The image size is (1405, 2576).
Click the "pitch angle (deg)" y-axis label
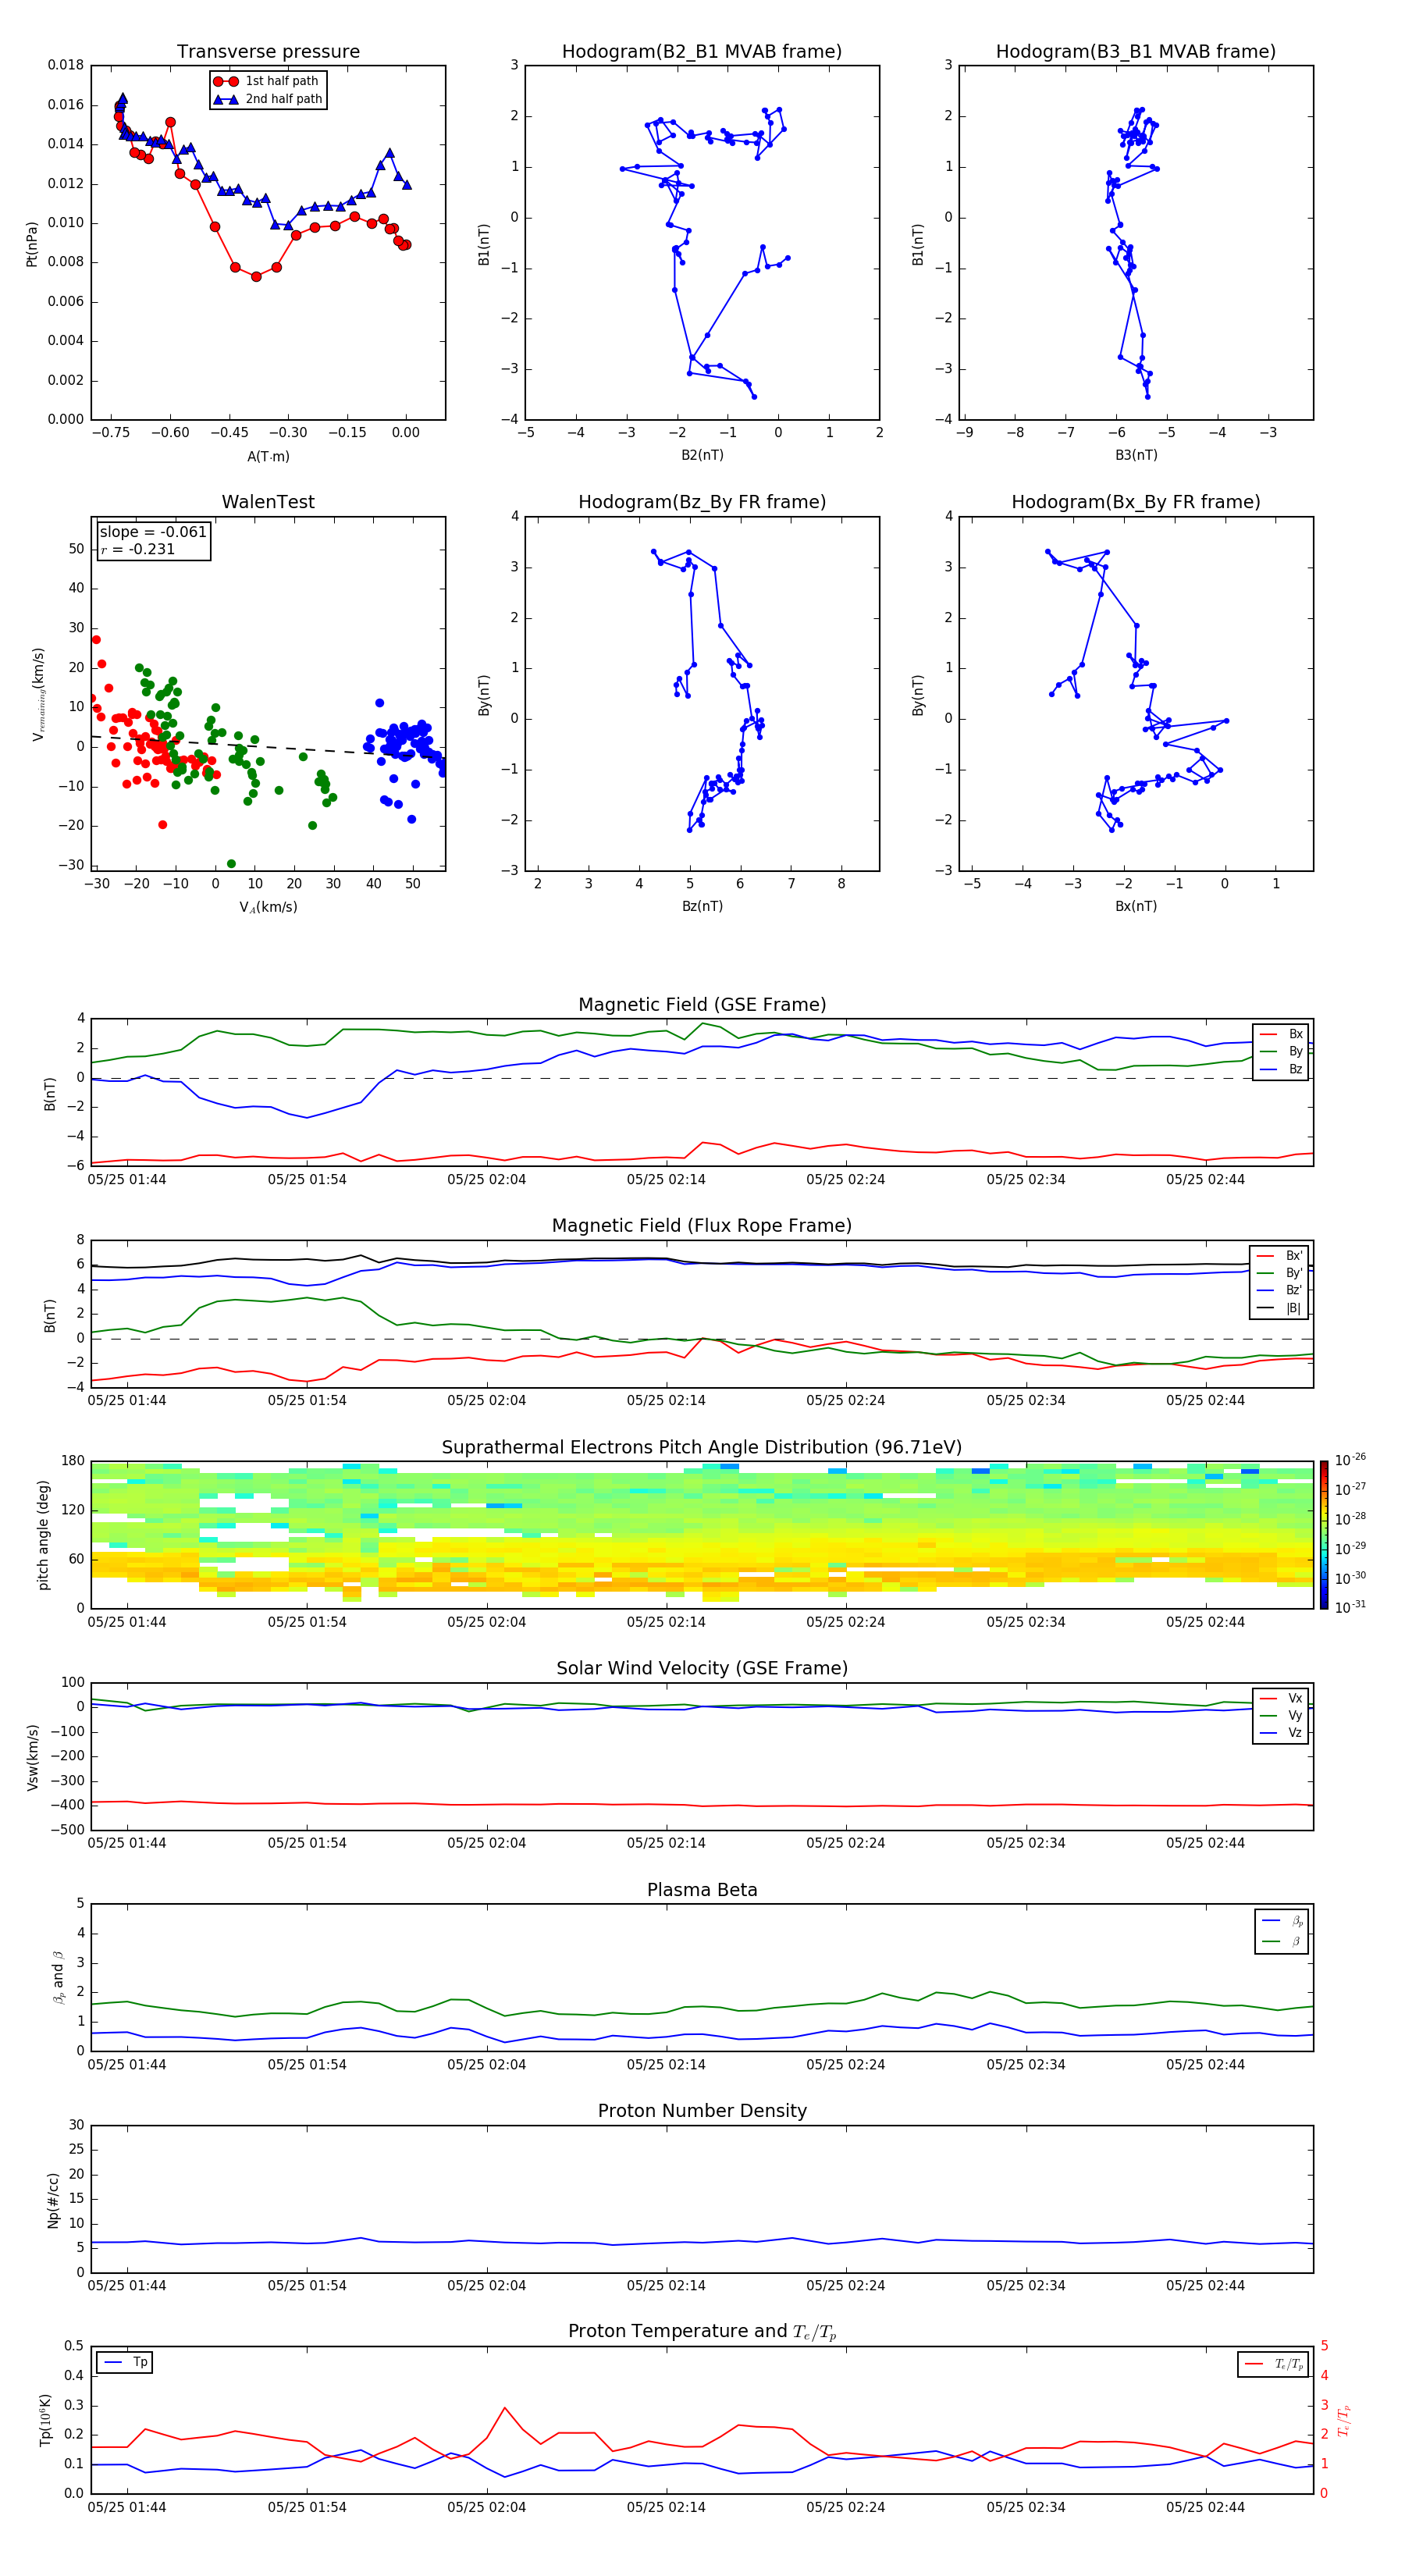43,1535
